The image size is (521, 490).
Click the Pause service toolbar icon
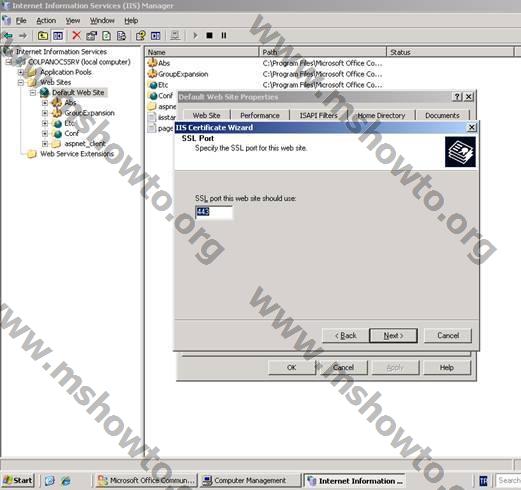point(224,35)
